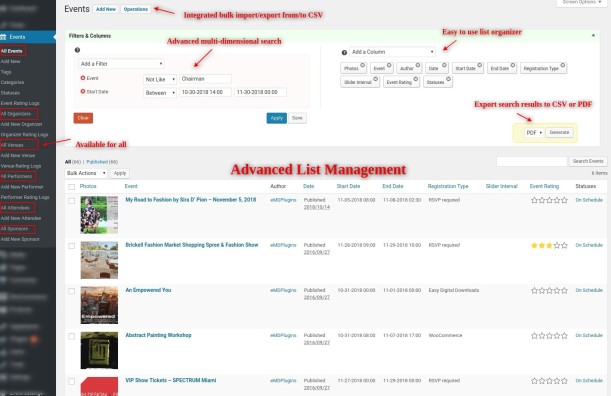Remove the Author column chip
This screenshot has width=611, height=396.
point(418,65)
